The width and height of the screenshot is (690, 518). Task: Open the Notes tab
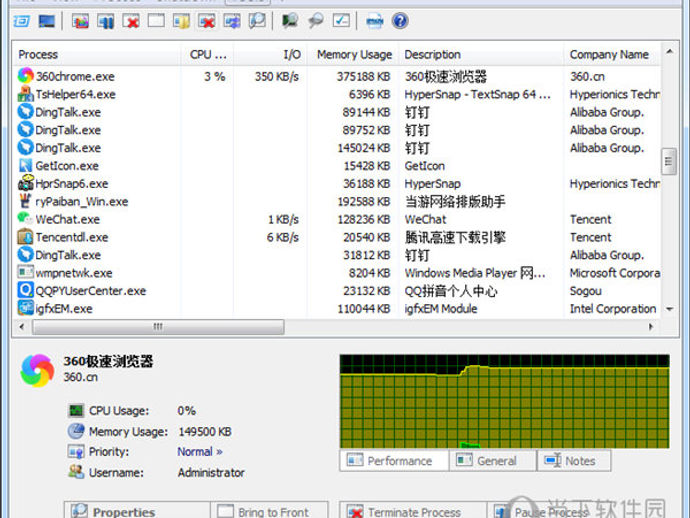(574, 461)
